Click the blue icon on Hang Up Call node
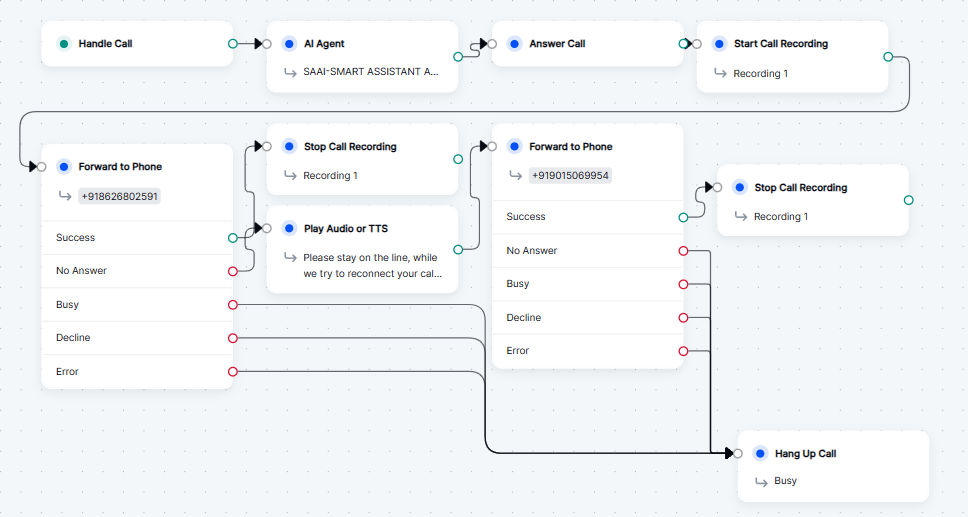Screen dimensions: 968x517 pos(760,454)
